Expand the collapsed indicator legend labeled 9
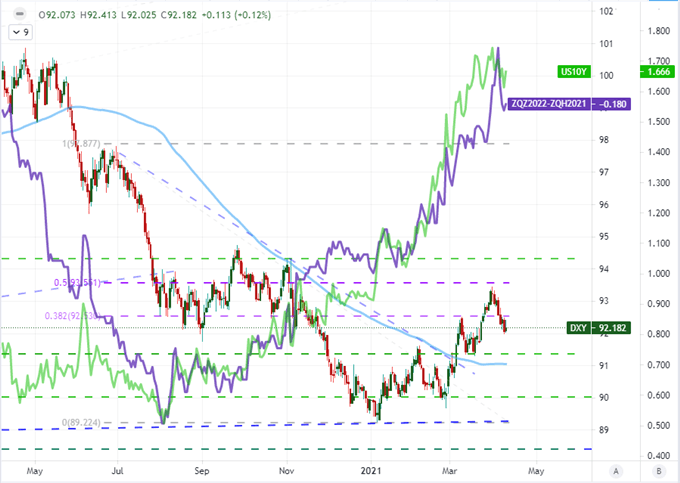The width and height of the screenshot is (680, 483). 21,33
